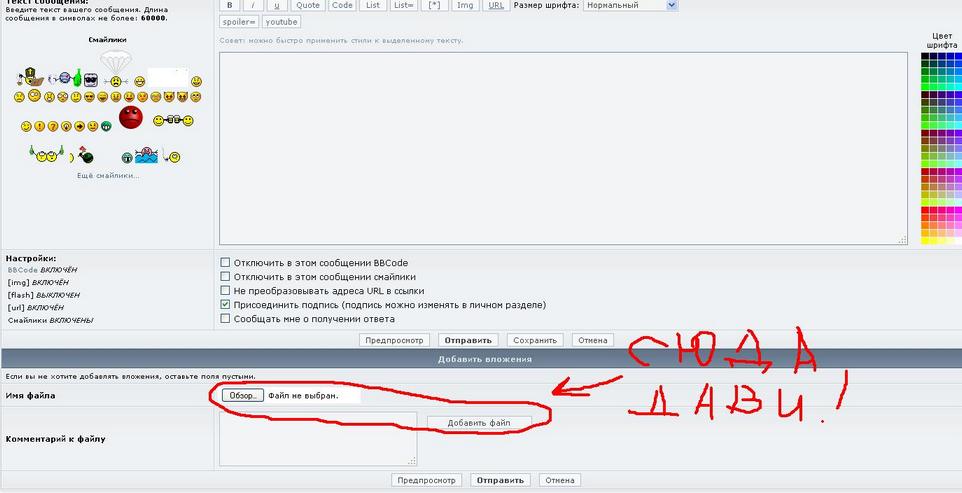Insert the orange arrow smiley
Viewport: 962px width, 493px height.
[x=79, y=126]
